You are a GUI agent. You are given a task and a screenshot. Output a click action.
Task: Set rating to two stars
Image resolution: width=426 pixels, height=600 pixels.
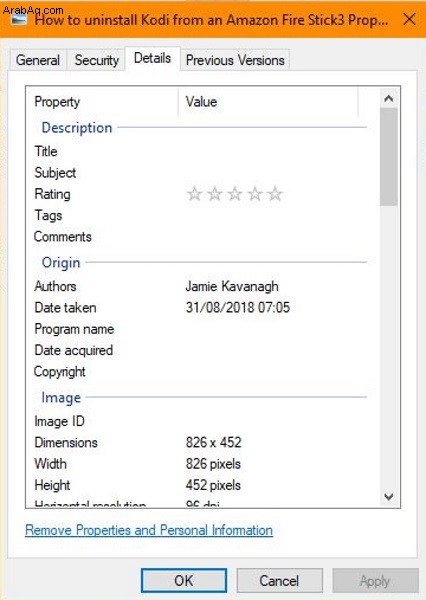tap(215, 194)
